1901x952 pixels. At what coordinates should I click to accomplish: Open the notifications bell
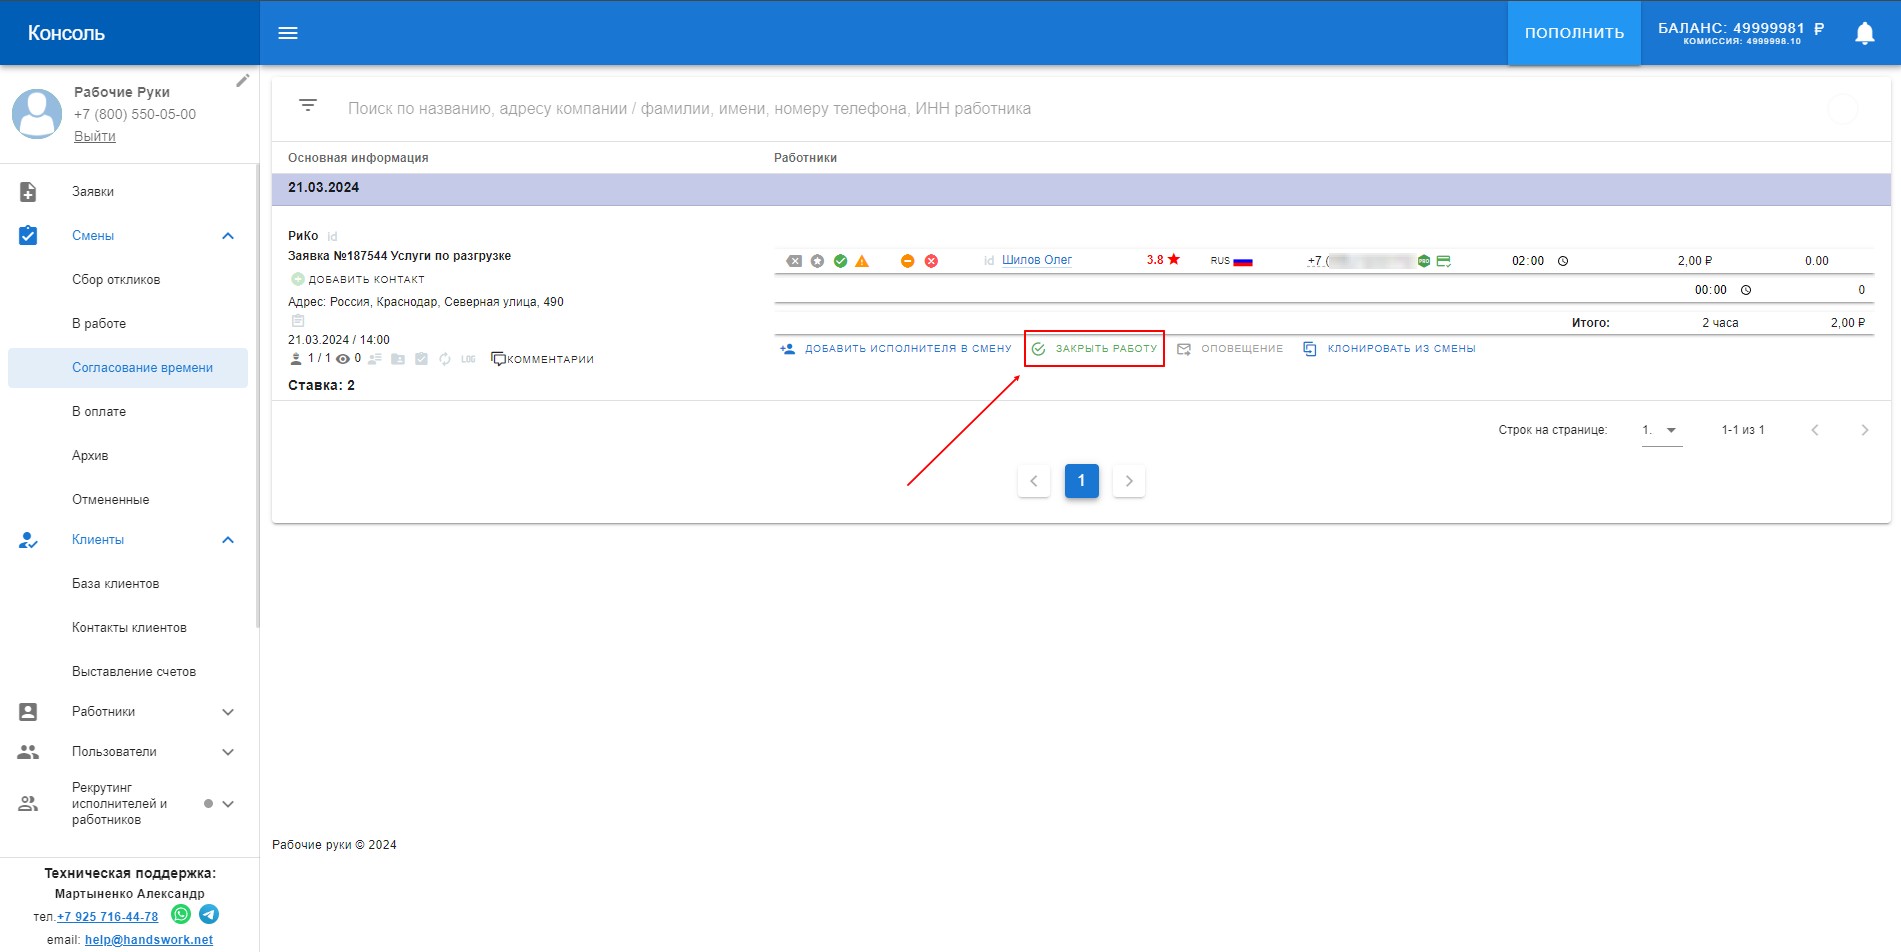pos(1864,33)
